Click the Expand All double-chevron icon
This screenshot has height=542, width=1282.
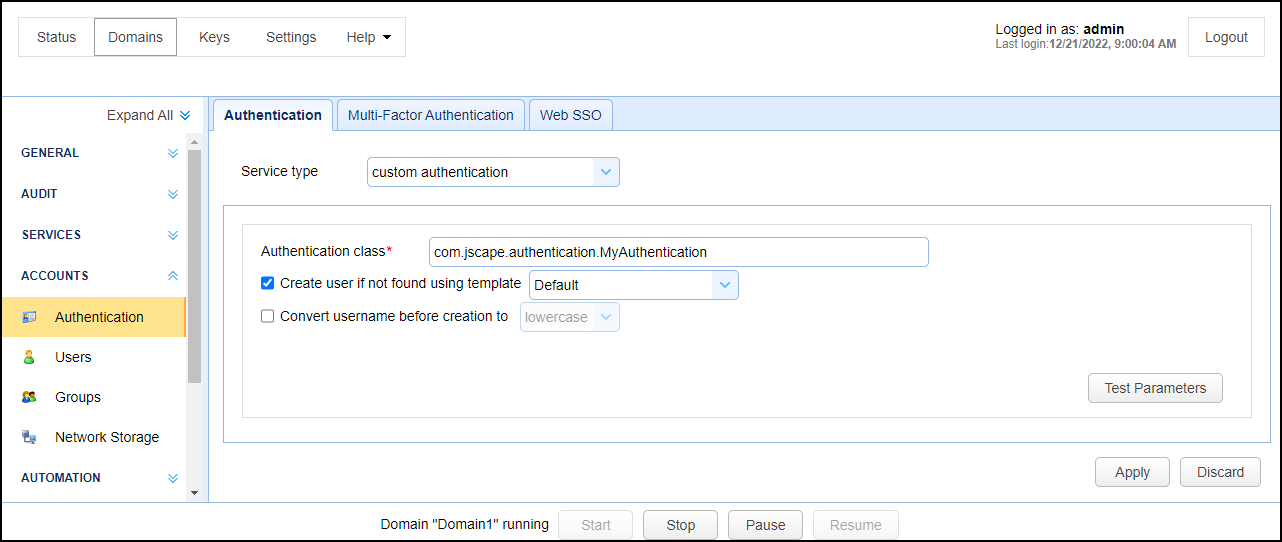pyautogui.click(x=185, y=116)
